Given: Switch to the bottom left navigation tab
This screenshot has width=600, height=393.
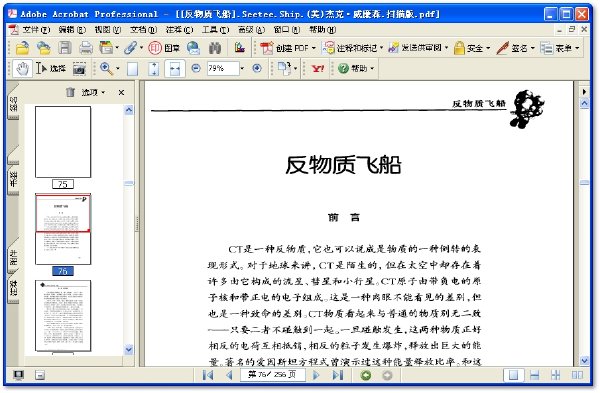Looking at the screenshot, I should coord(13,287).
